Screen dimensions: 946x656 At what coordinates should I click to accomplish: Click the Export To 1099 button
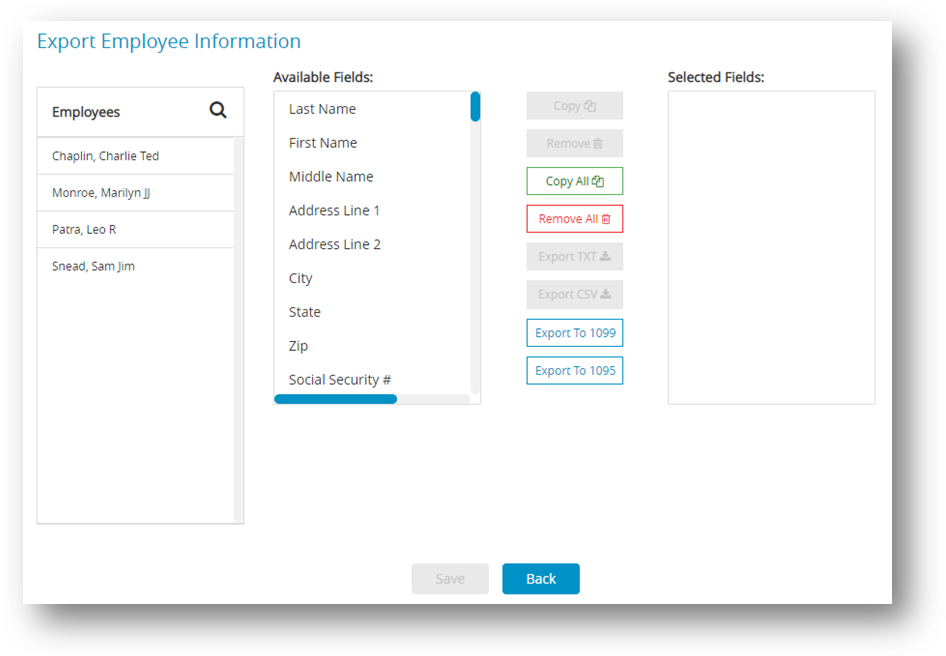click(574, 332)
